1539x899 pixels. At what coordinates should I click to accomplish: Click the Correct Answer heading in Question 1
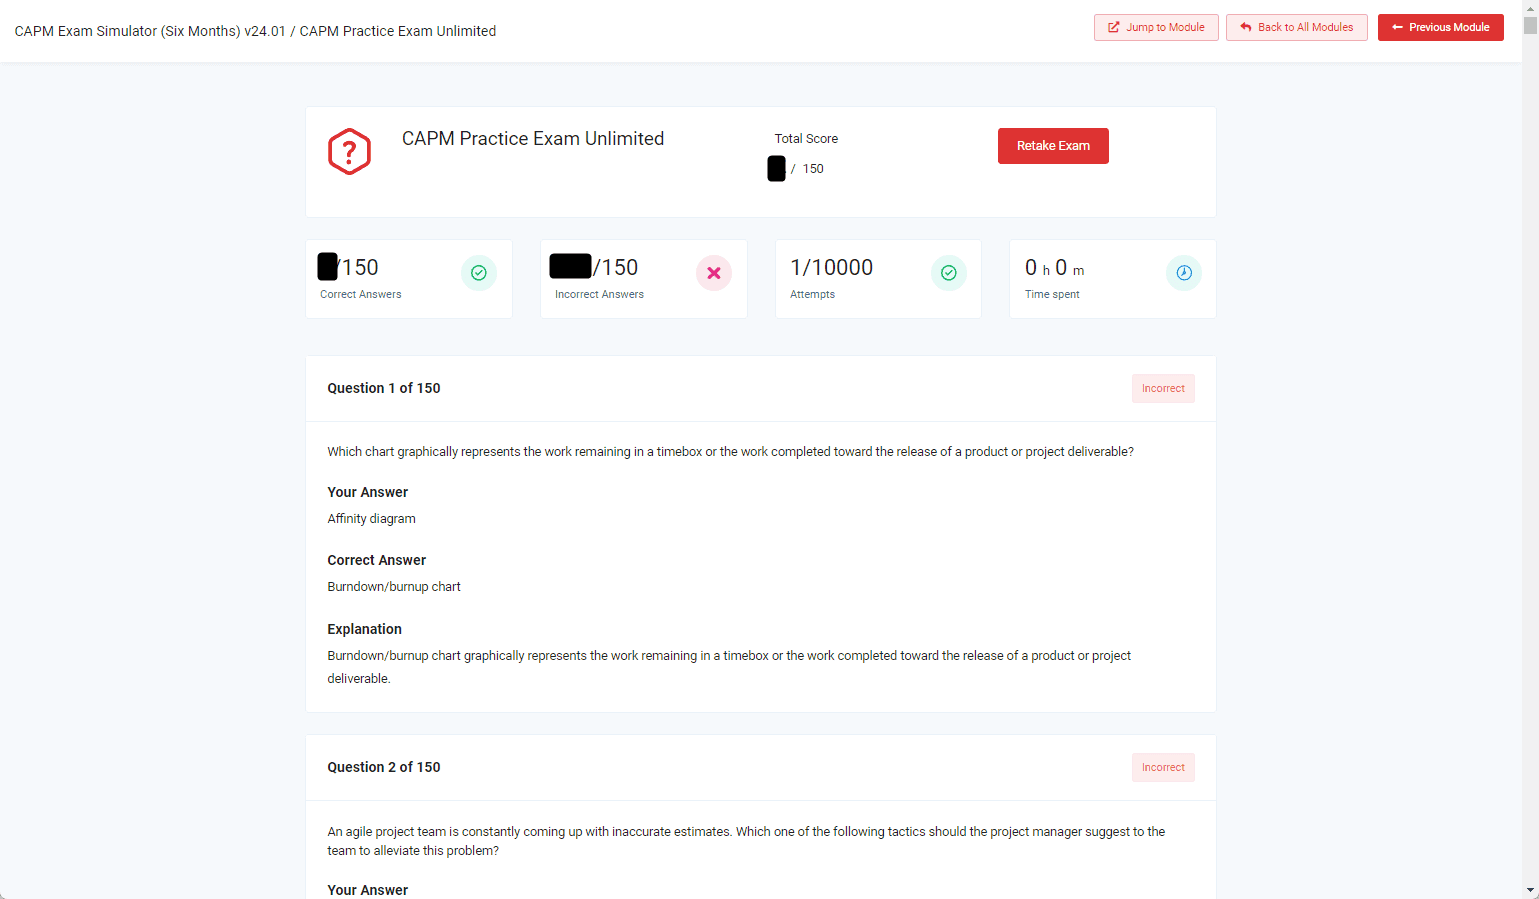click(x=376, y=560)
